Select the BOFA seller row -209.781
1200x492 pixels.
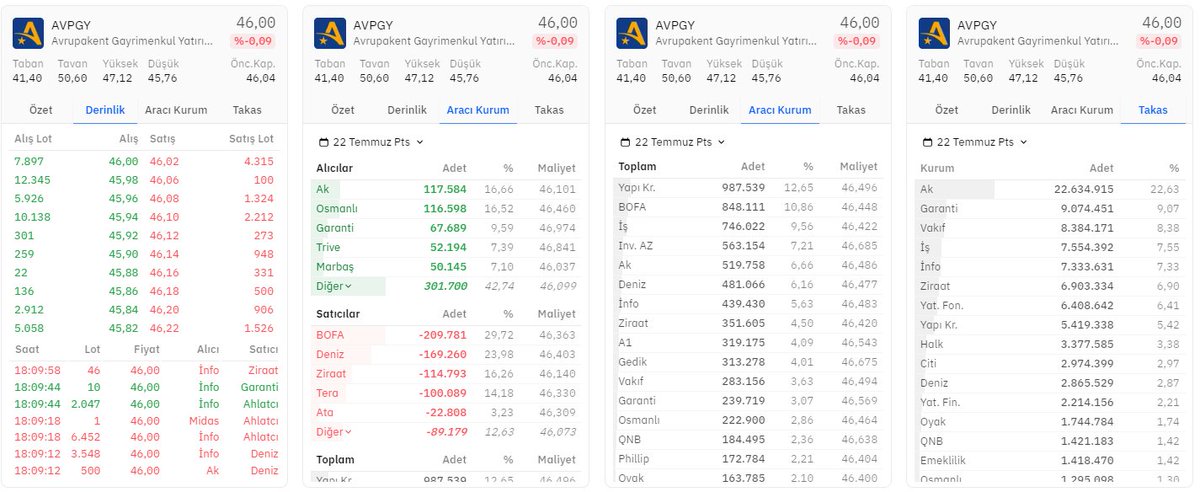(445, 335)
